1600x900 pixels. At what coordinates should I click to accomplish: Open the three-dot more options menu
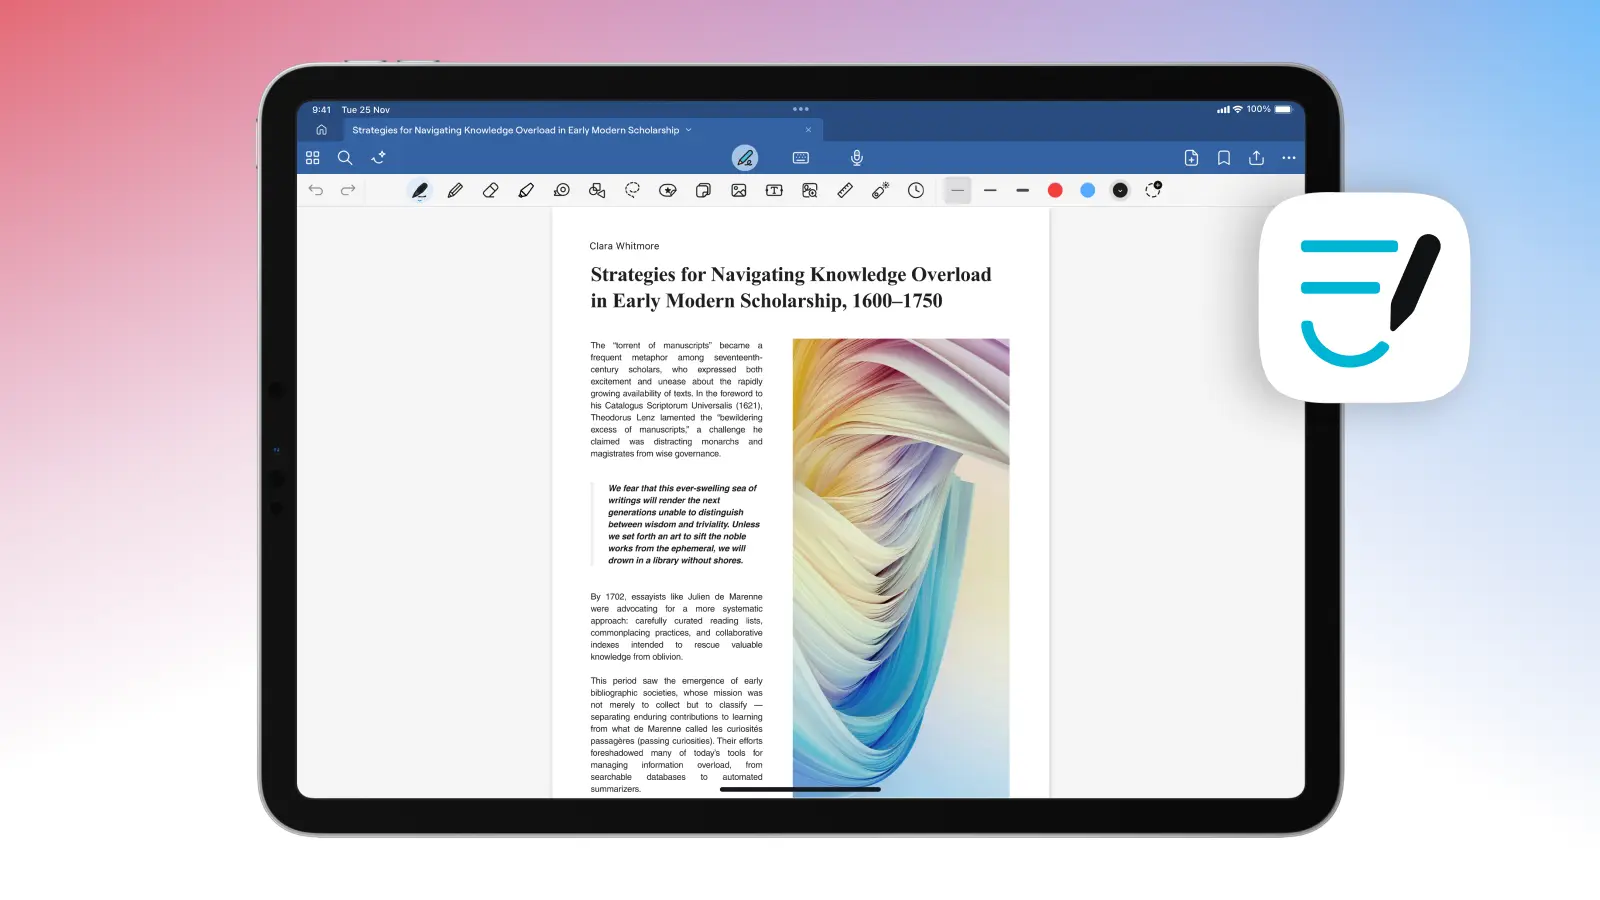(x=1289, y=158)
